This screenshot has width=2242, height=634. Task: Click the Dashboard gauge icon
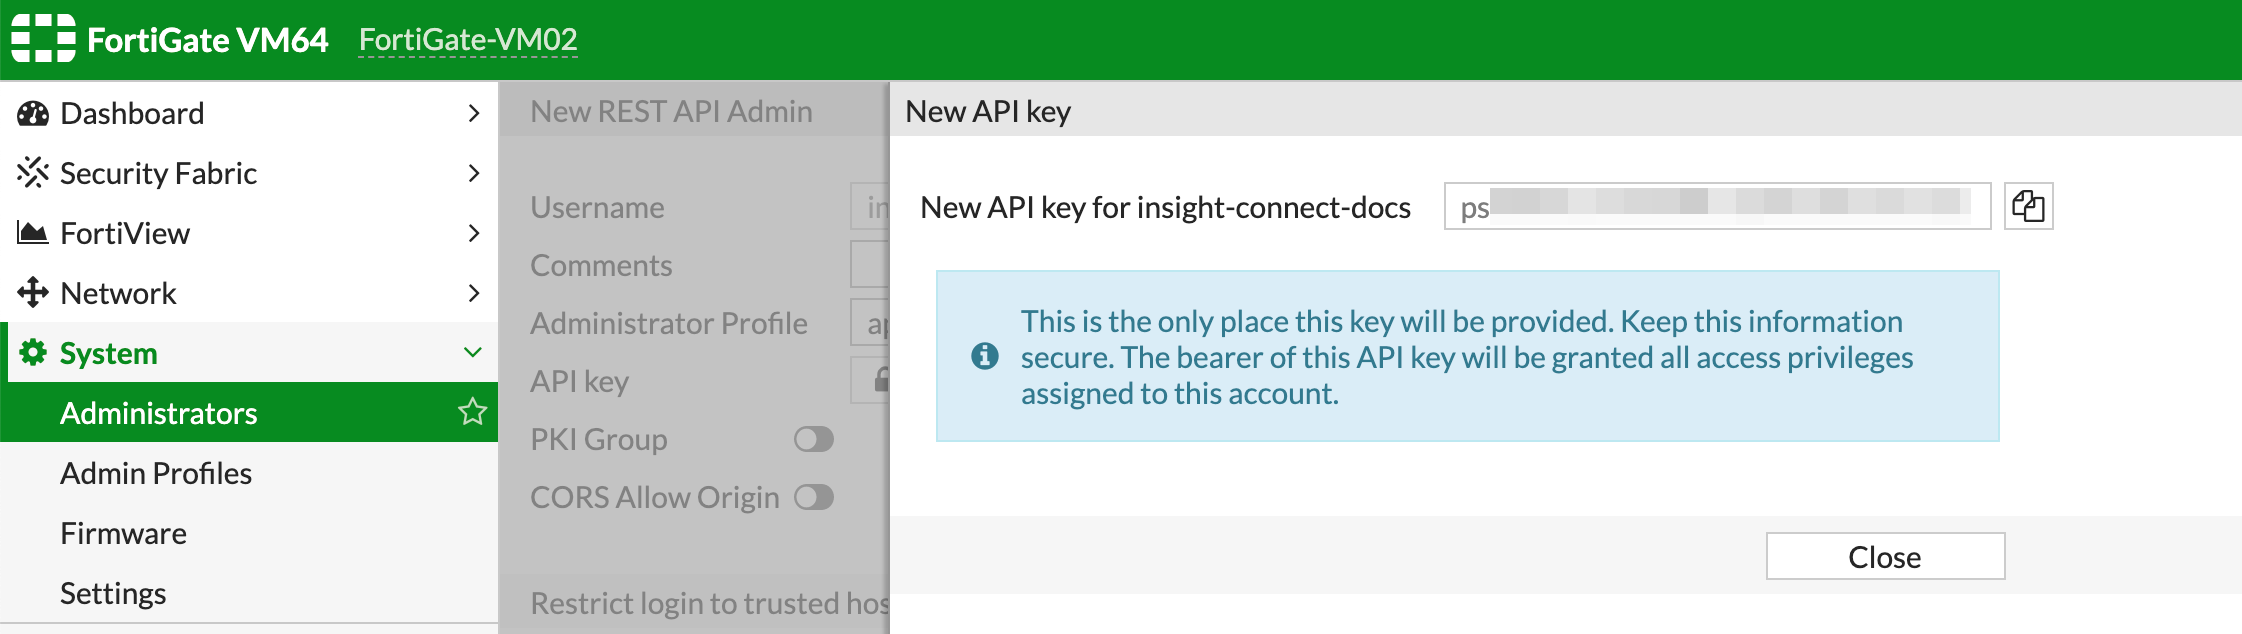32,113
